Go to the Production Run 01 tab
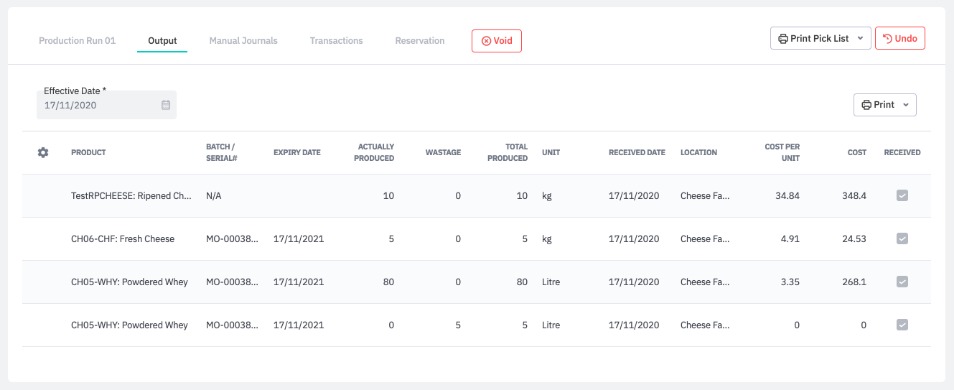Viewport: 954px width, 390px height. point(77,41)
